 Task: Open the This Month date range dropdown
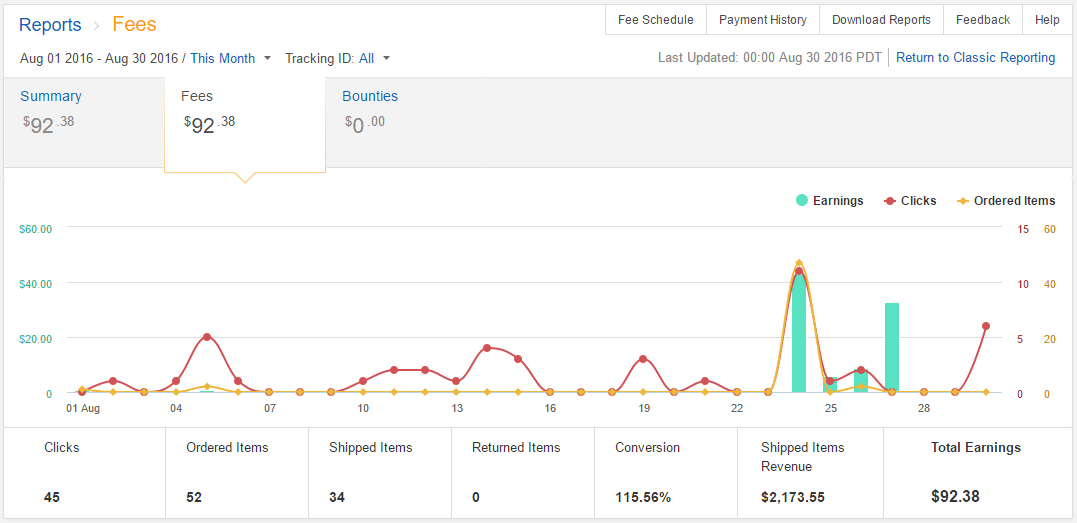point(230,59)
